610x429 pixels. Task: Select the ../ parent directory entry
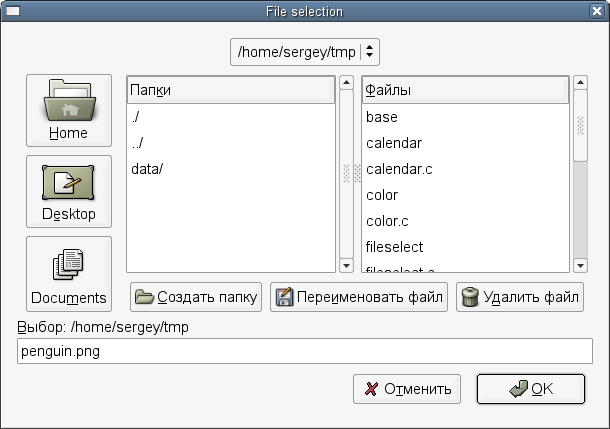tap(138, 143)
